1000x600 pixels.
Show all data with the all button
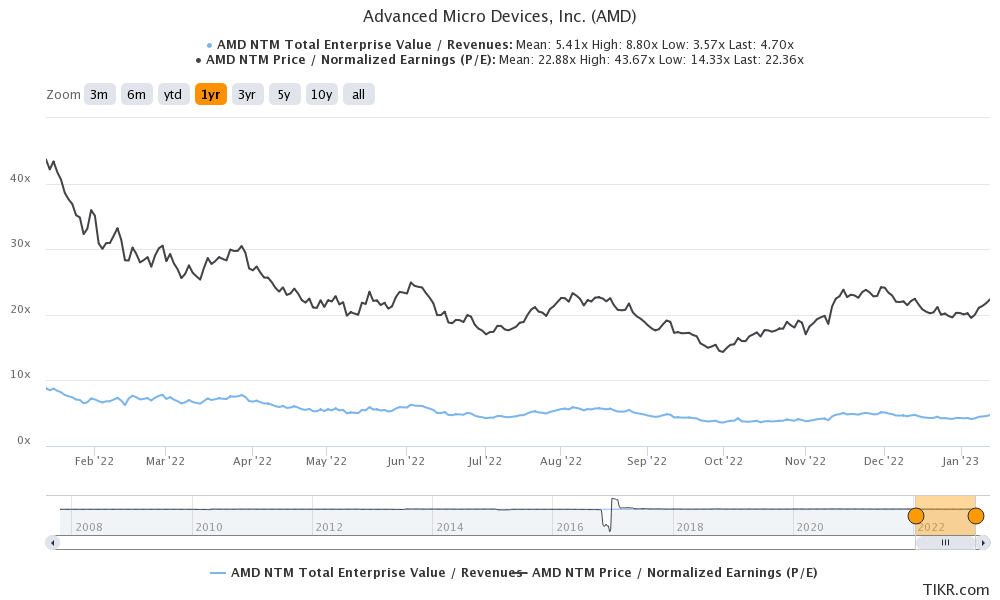[x=358, y=94]
